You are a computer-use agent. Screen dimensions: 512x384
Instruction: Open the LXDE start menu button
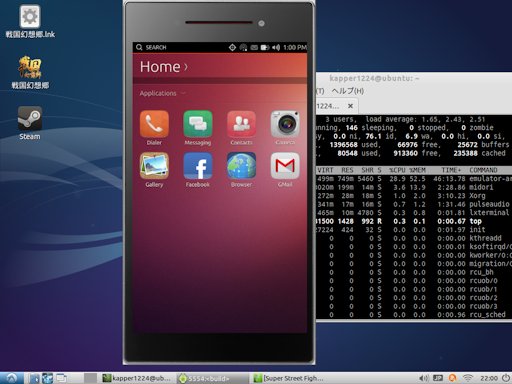click(12, 378)
